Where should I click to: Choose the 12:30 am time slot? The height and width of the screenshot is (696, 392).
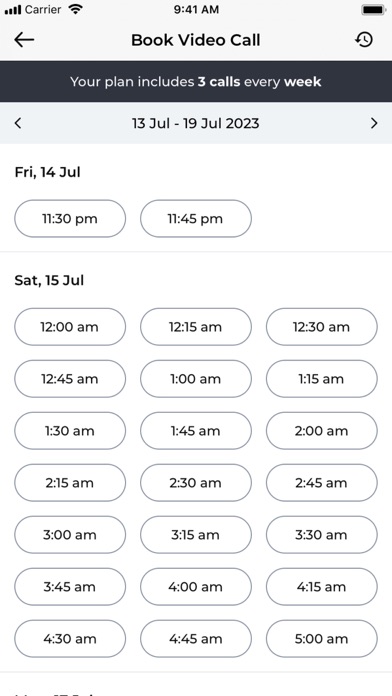(x=322, y=327)
